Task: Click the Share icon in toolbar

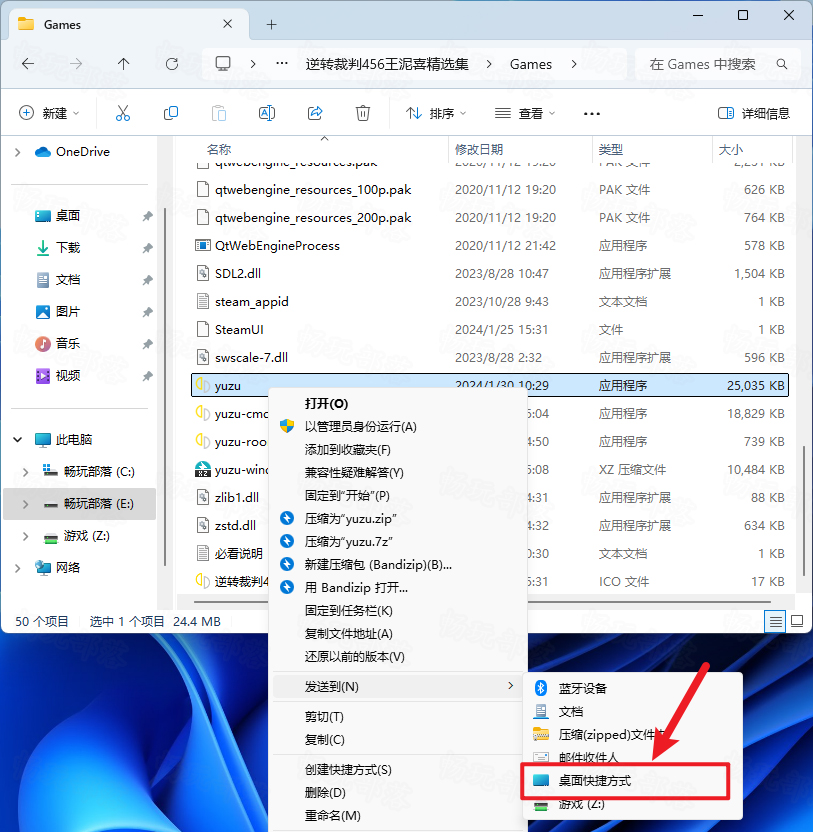Action: pos(315,113)
